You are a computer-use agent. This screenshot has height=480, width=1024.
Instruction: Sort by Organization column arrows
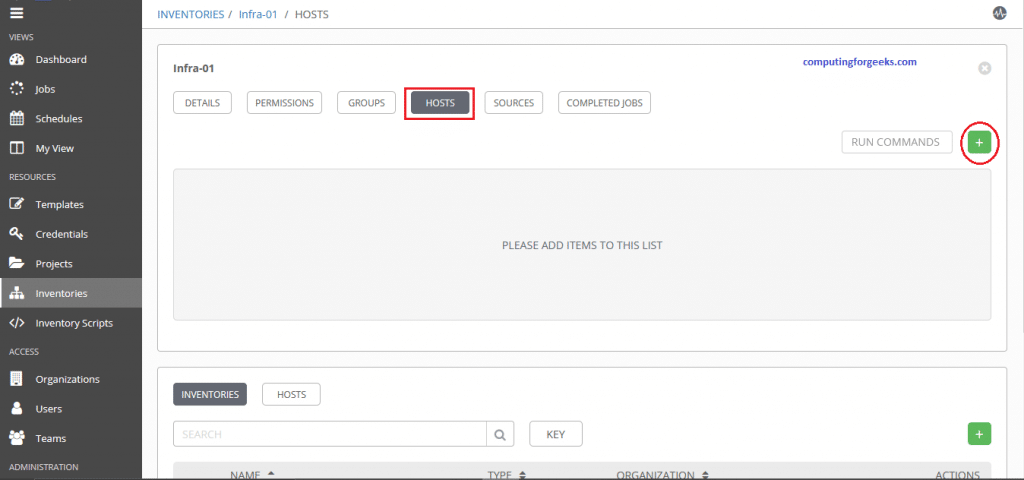[705, 475]
